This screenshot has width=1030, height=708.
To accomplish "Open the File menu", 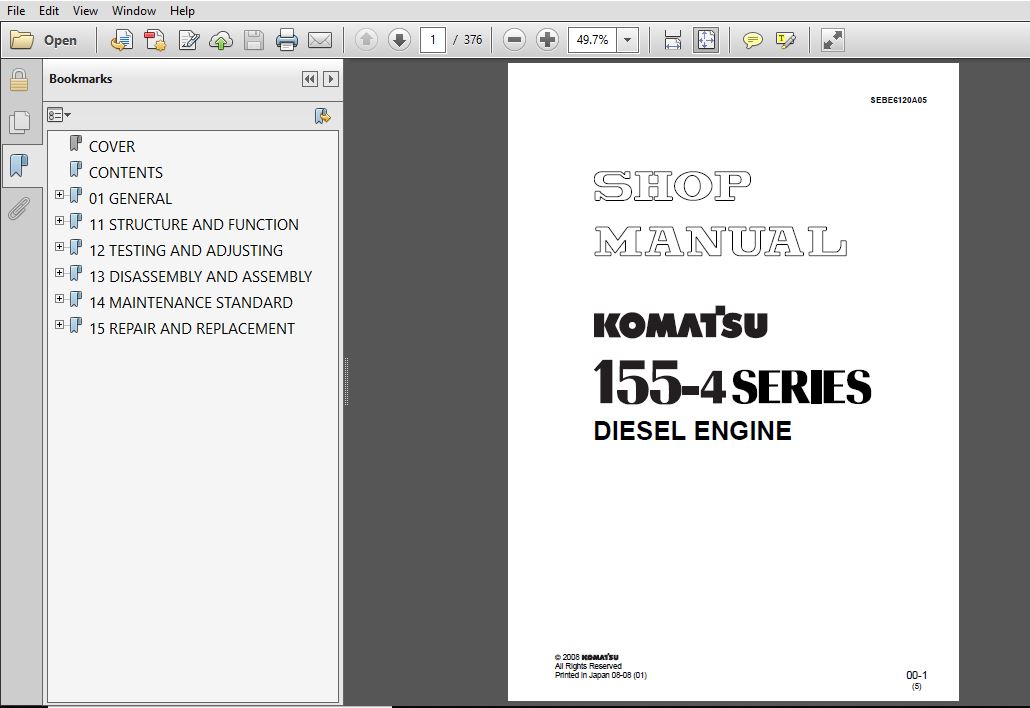I will tap(16, 11).
